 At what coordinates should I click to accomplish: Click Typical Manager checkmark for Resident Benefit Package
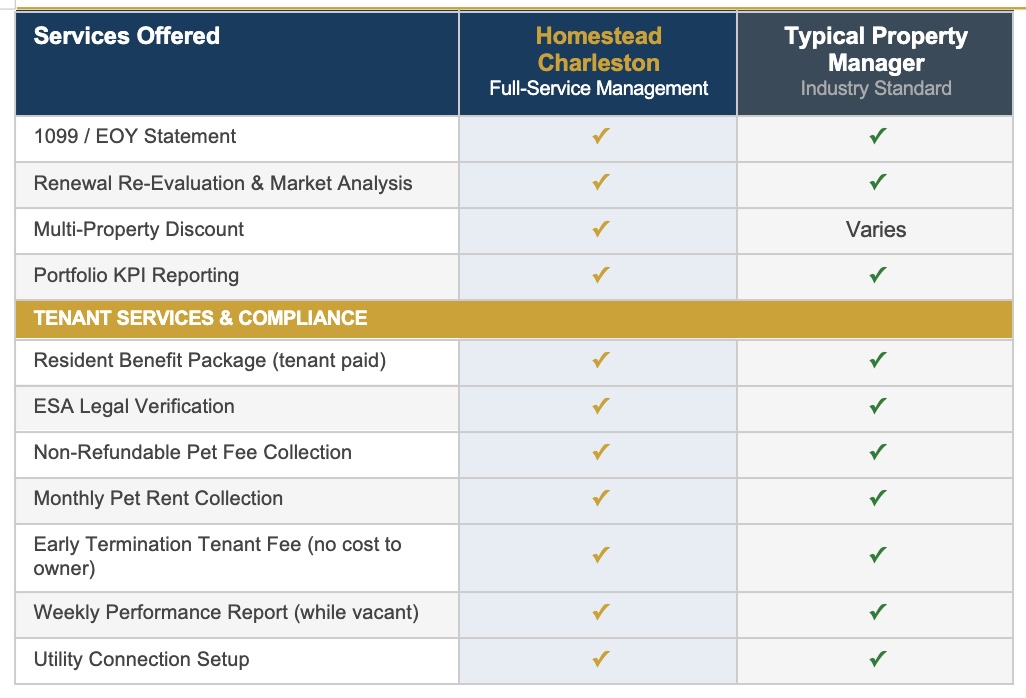point(877,360)
